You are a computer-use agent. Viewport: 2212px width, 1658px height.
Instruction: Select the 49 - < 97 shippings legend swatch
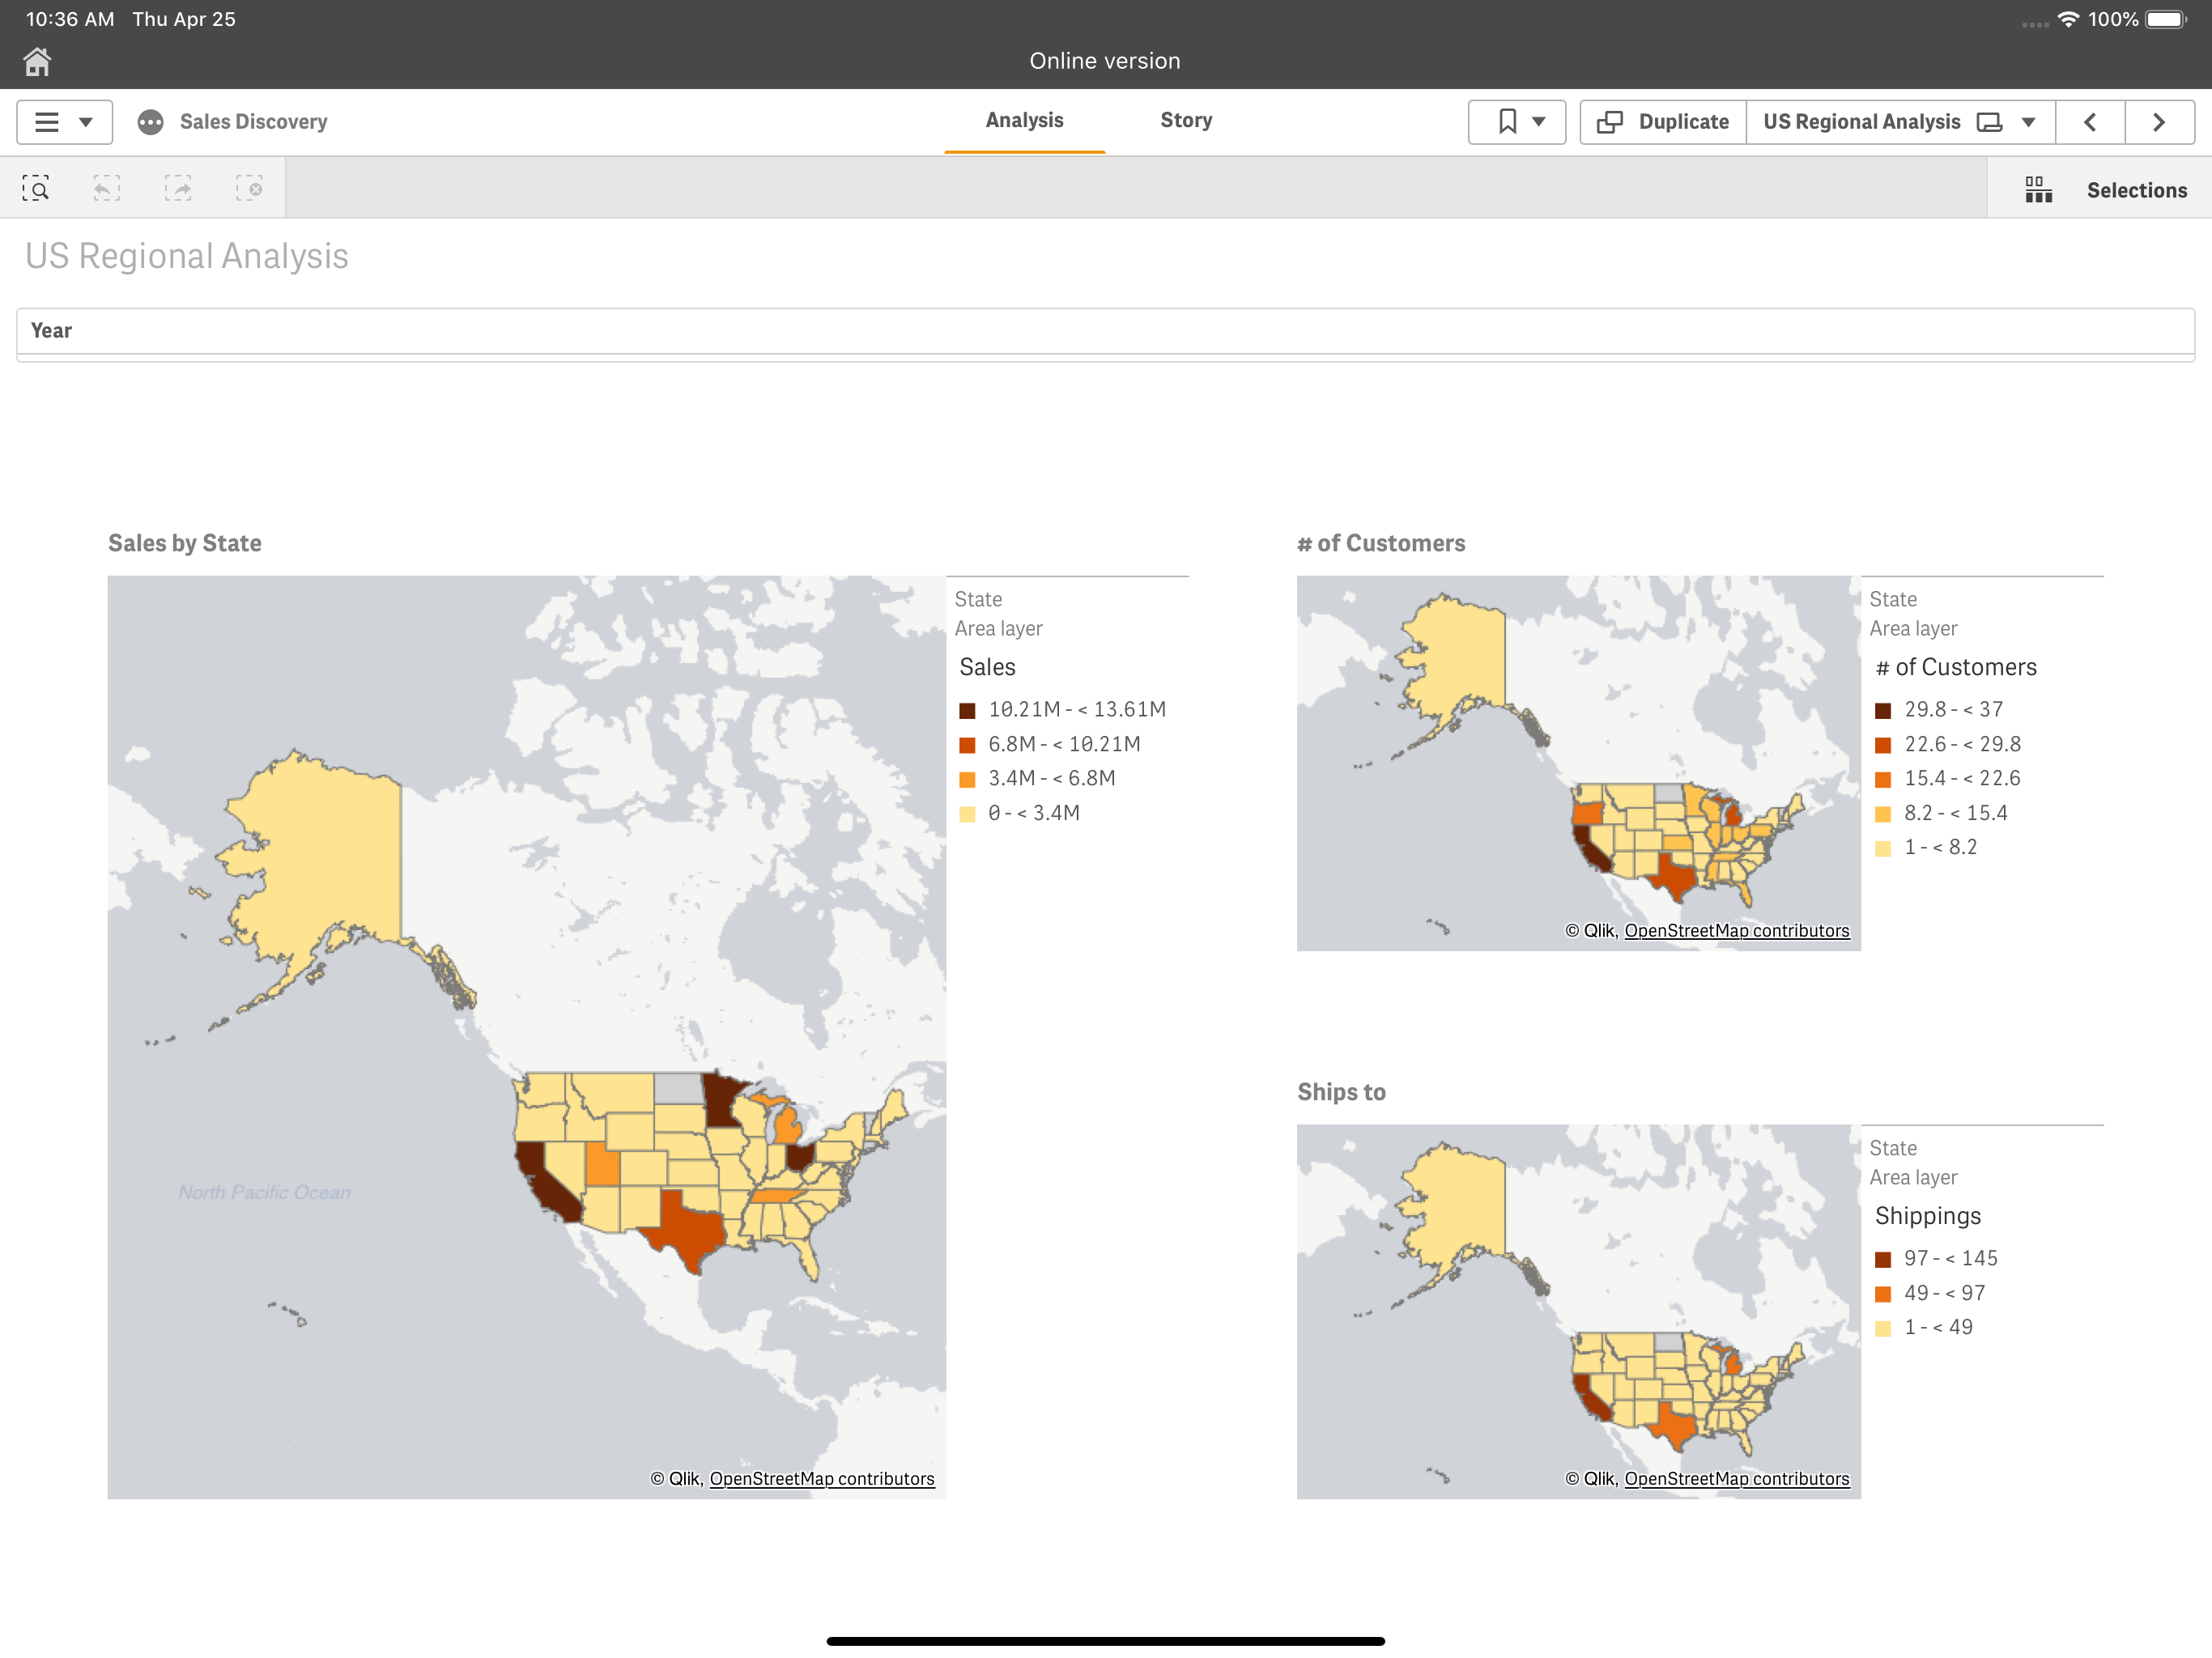[x=1883, y=1294]
